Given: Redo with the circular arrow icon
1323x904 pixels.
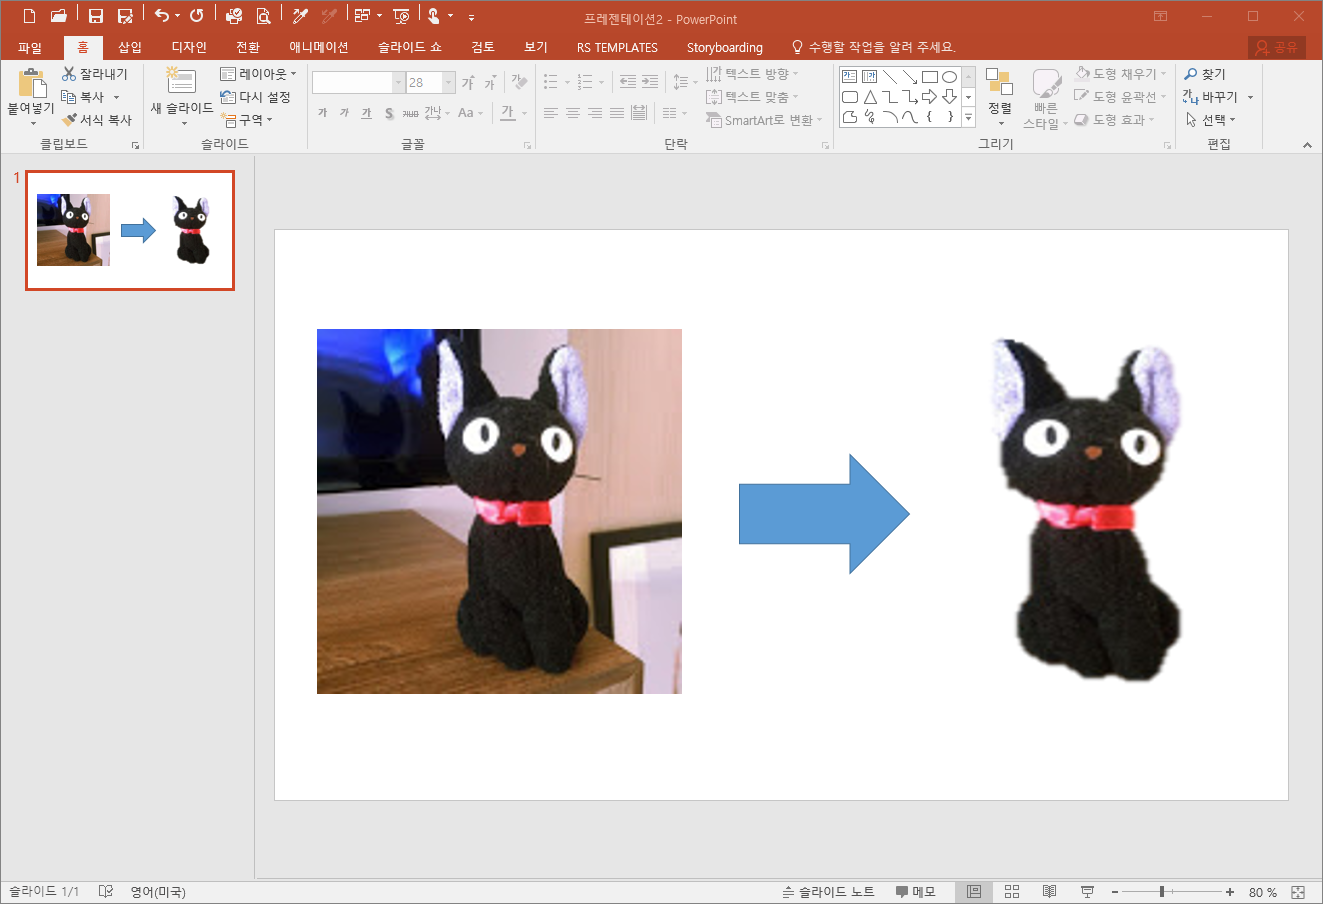Looking at the screenshot, I should [197, 16].
